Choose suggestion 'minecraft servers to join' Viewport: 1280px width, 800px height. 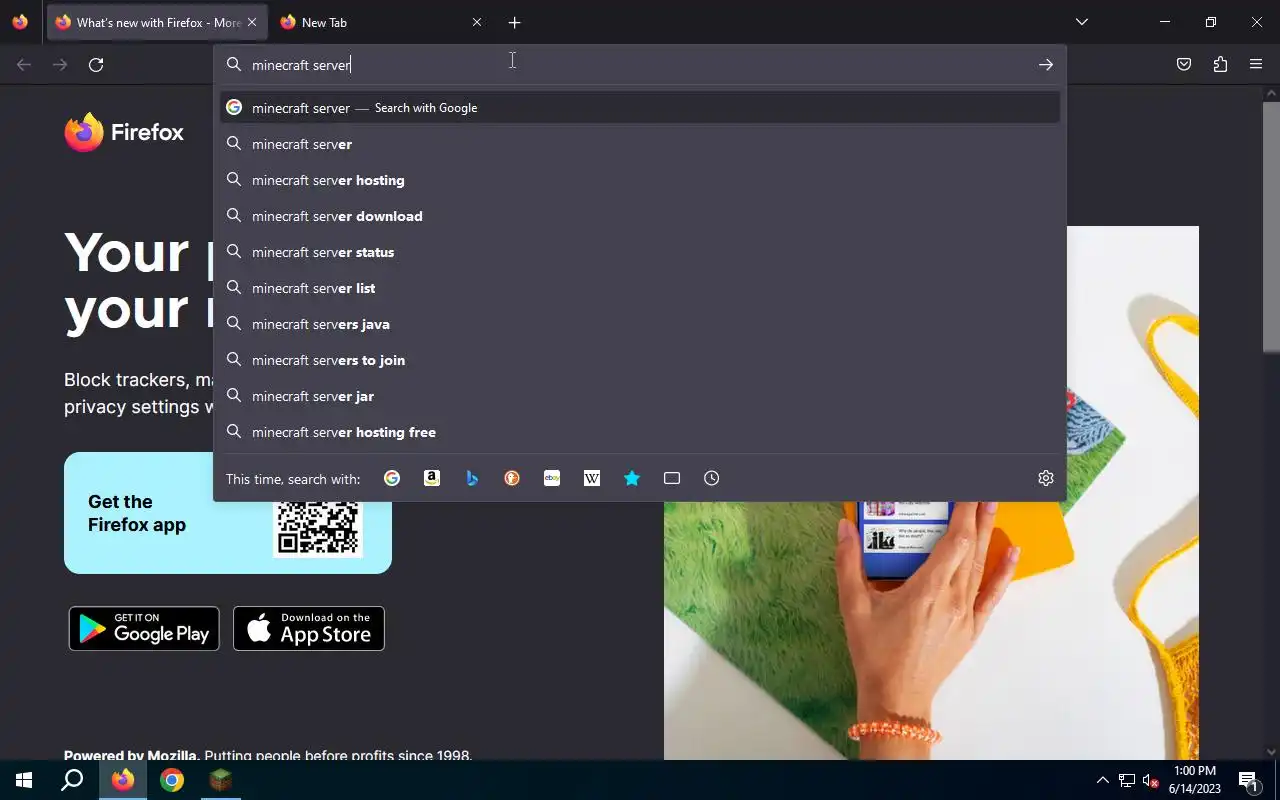pos(640,360)
